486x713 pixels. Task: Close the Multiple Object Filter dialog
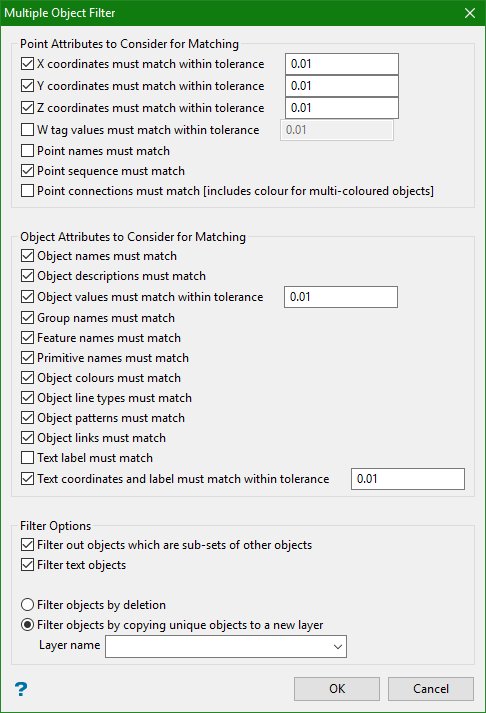point(470,13)
